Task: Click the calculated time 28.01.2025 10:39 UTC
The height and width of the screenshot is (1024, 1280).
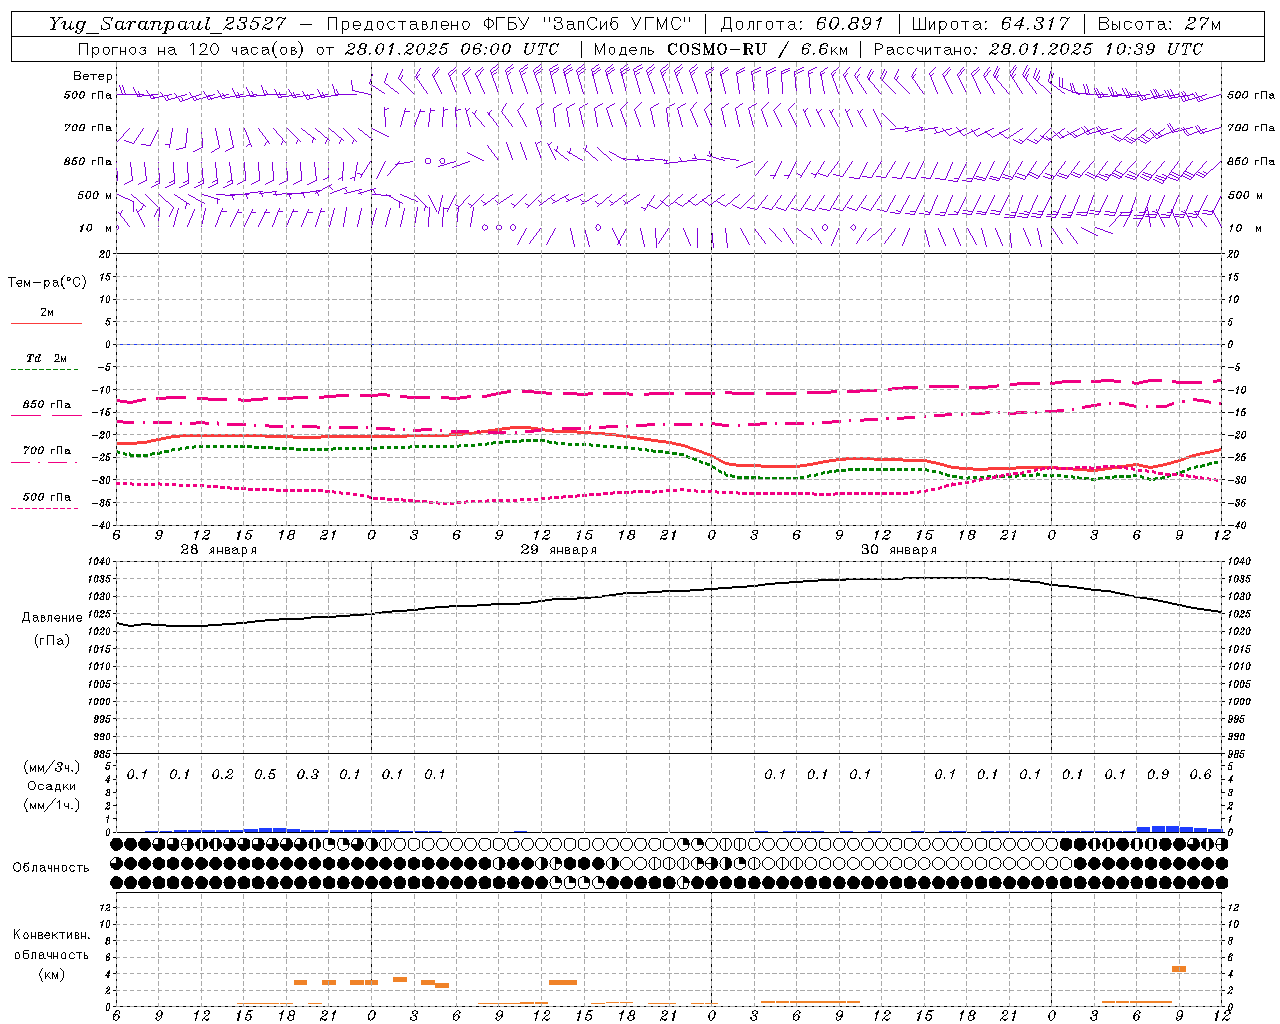Action: coord(1096,49)
